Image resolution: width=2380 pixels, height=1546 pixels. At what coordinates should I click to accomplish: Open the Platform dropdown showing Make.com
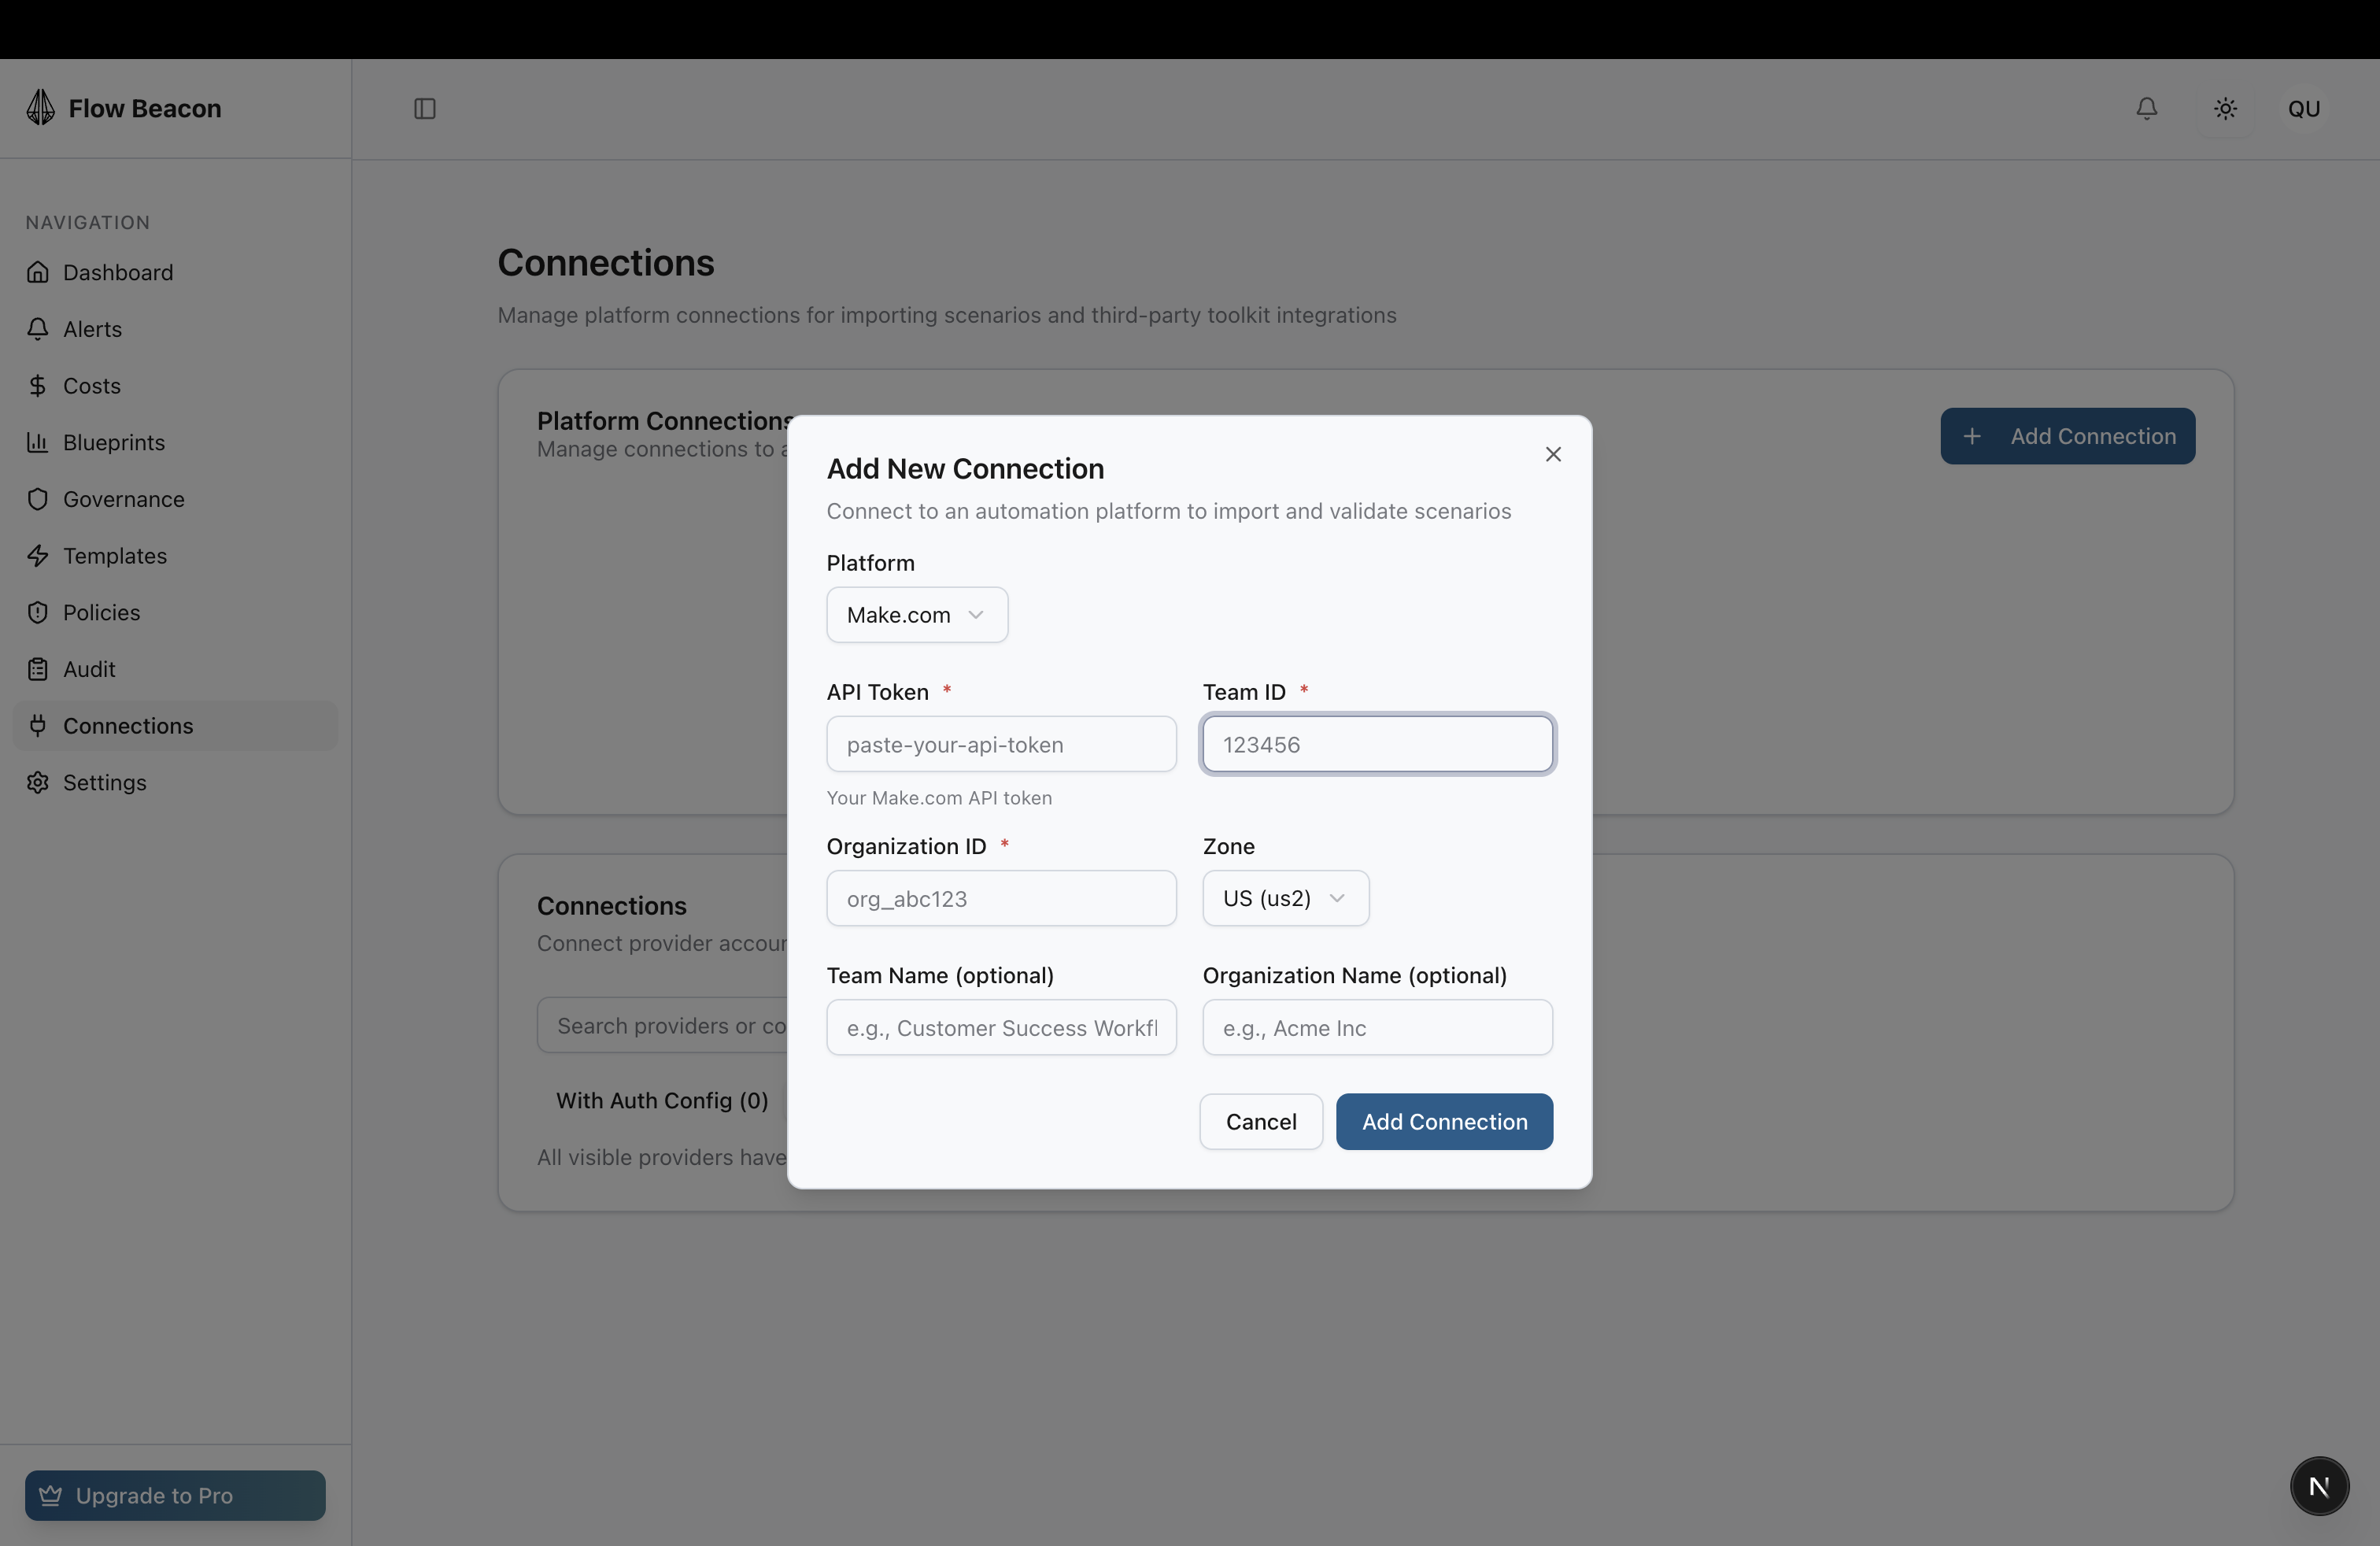click(916, 614)
